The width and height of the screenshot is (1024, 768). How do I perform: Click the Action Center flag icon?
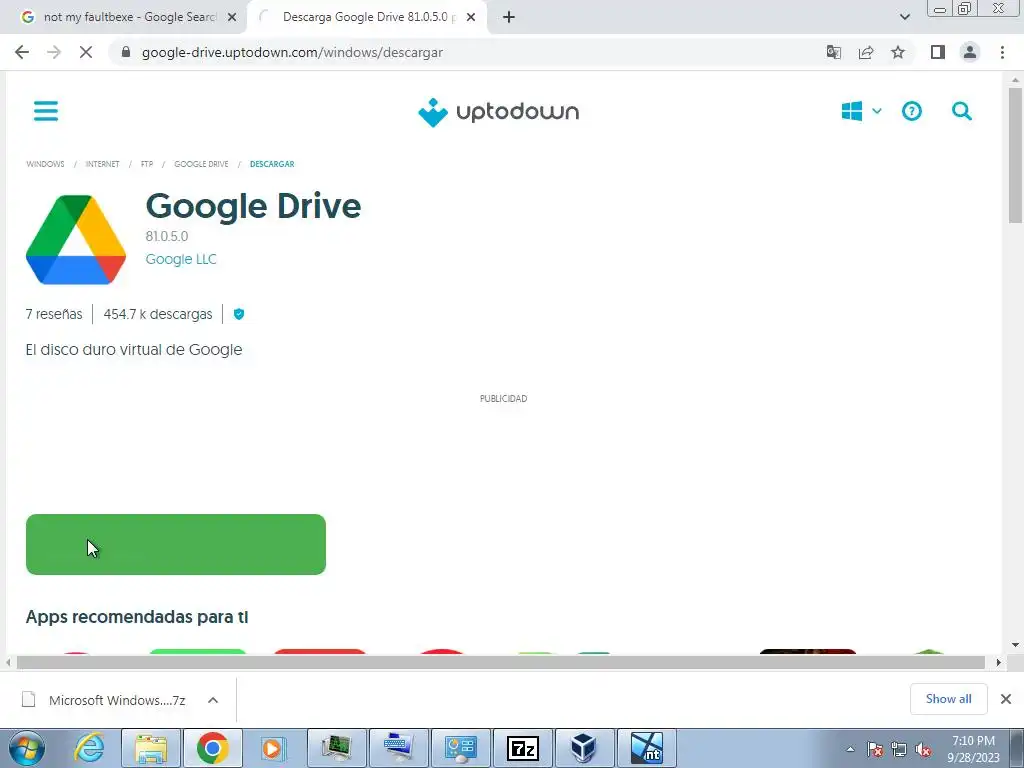[875, 750]
